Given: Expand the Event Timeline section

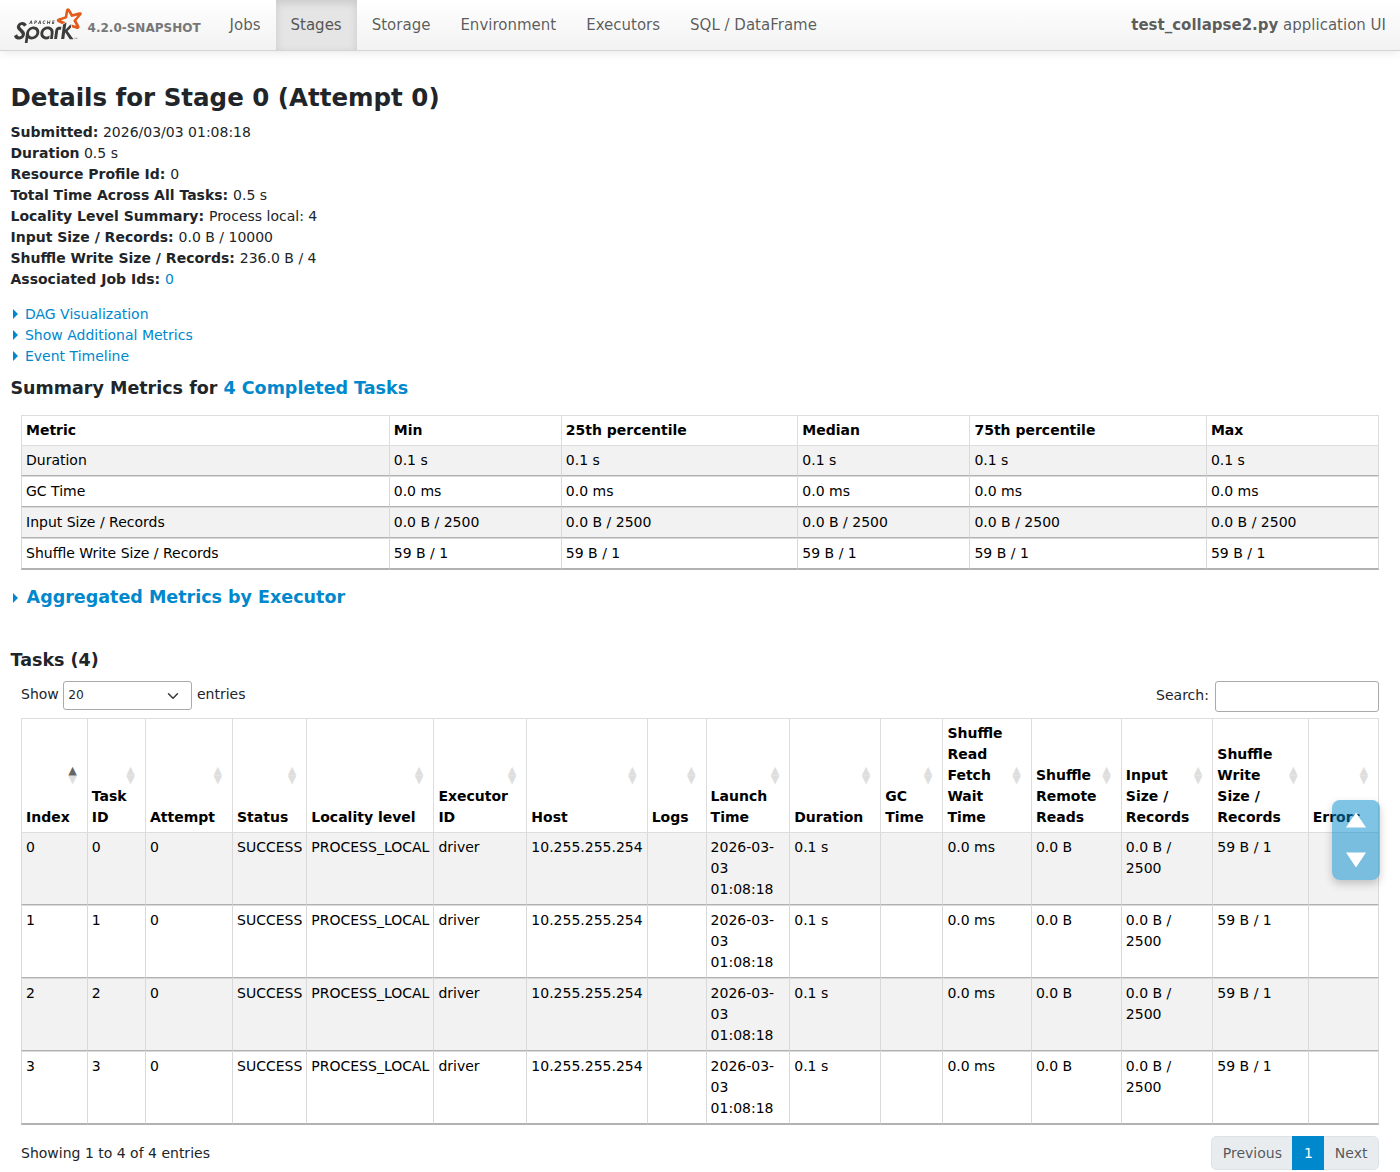Looking at the screenshot, I should [76, 356].
